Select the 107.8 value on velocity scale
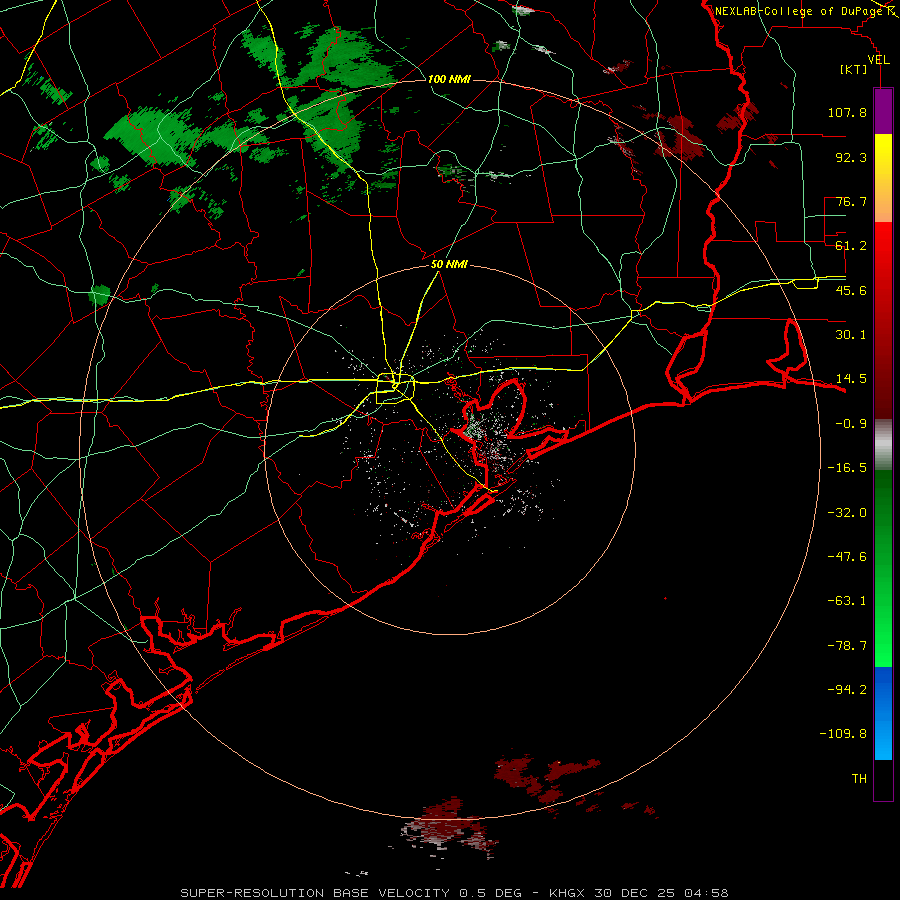Image resolution: width=900 pixels, height=900 pixels. pos(847,112)
